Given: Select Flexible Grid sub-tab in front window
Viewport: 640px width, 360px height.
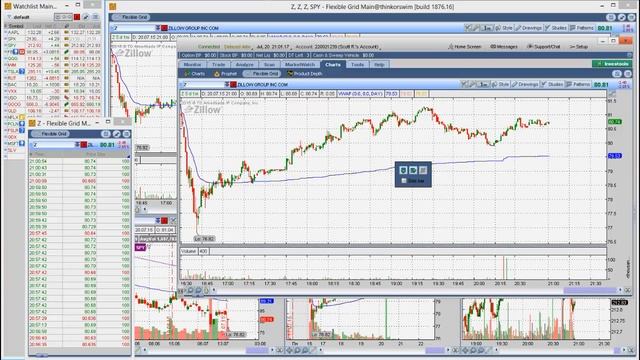Looking at the screenshot, I should tap(261, 74).
